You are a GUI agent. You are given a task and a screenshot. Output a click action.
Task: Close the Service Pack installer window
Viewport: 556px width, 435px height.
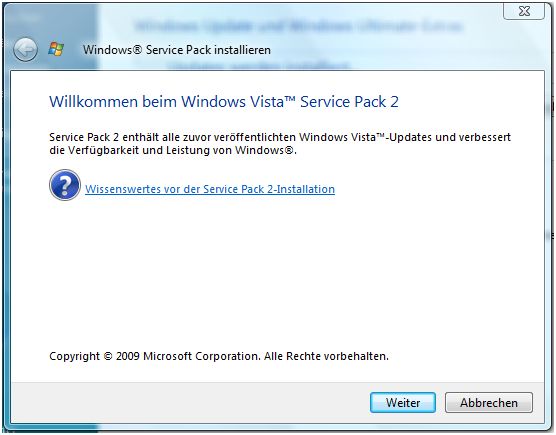tap(524, 11)
